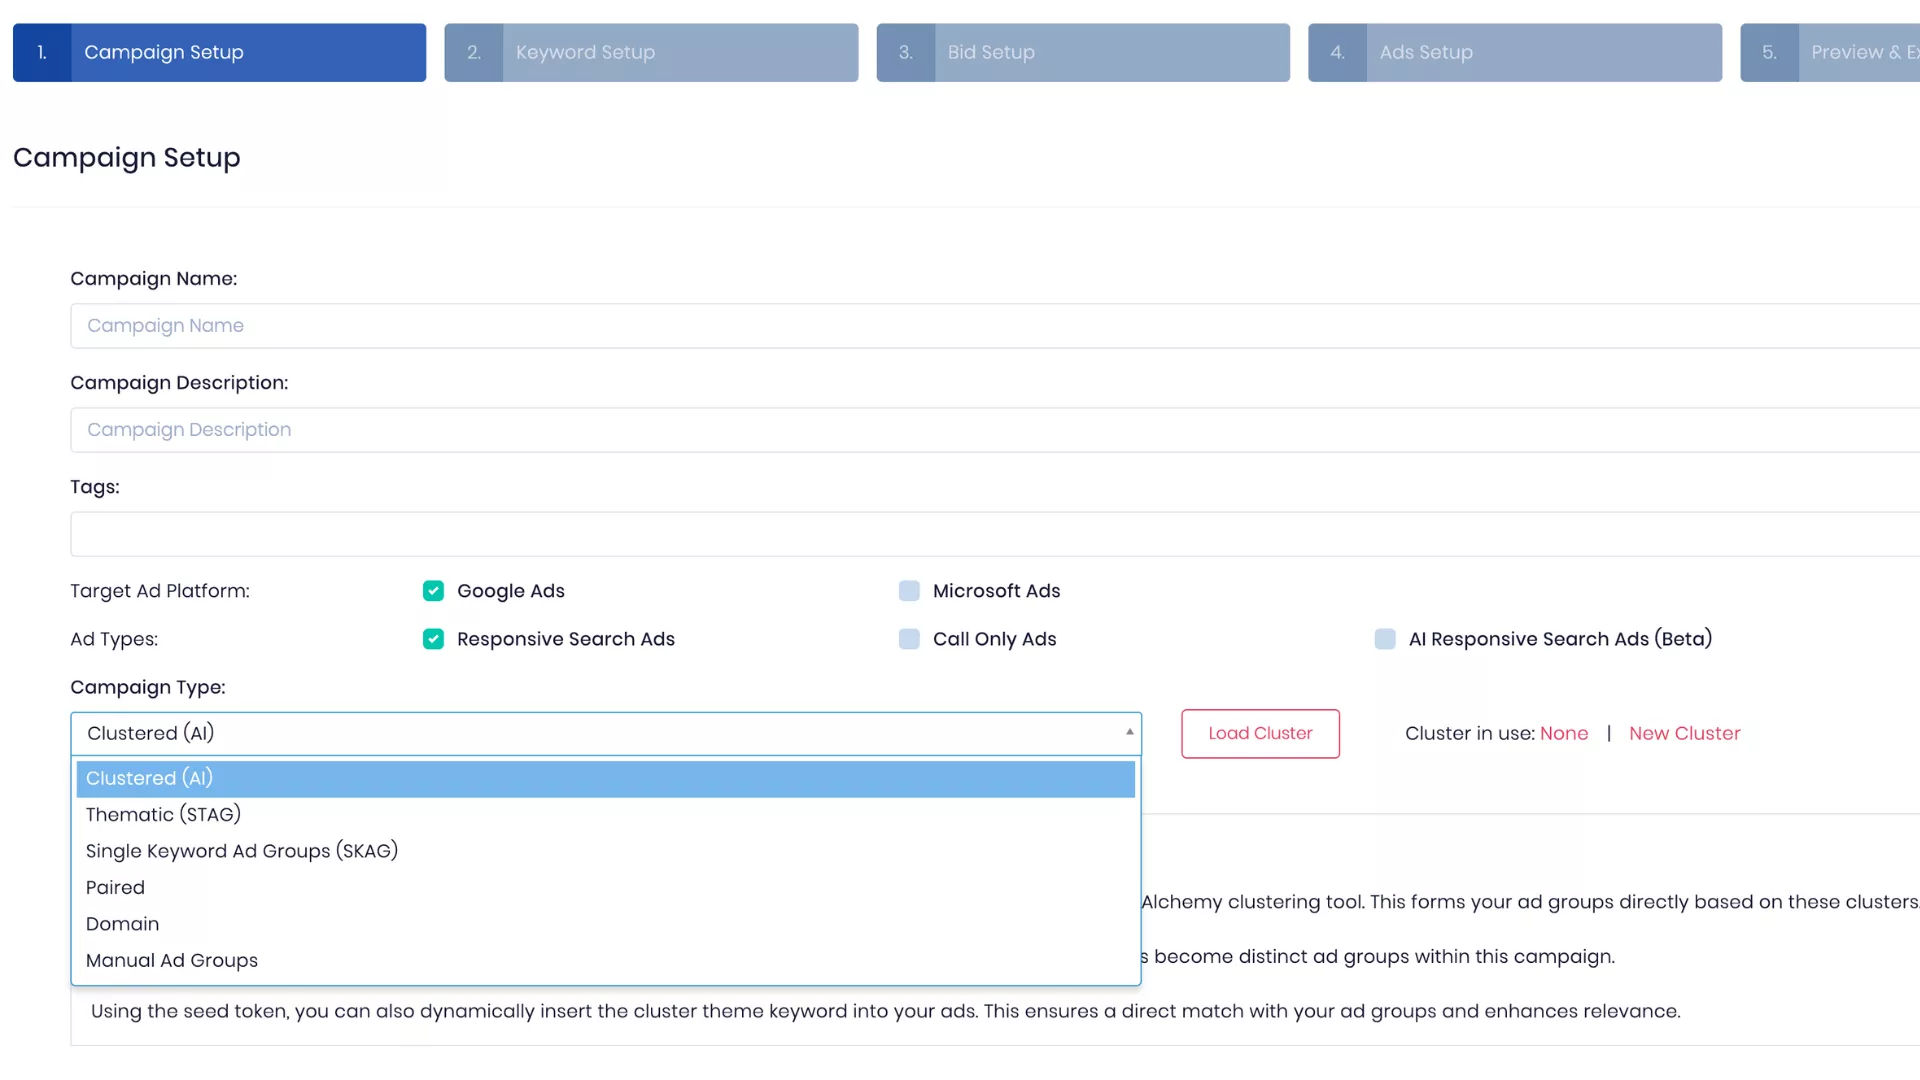
Task: Select Domain from campaign type list
Action: [122, 924]
